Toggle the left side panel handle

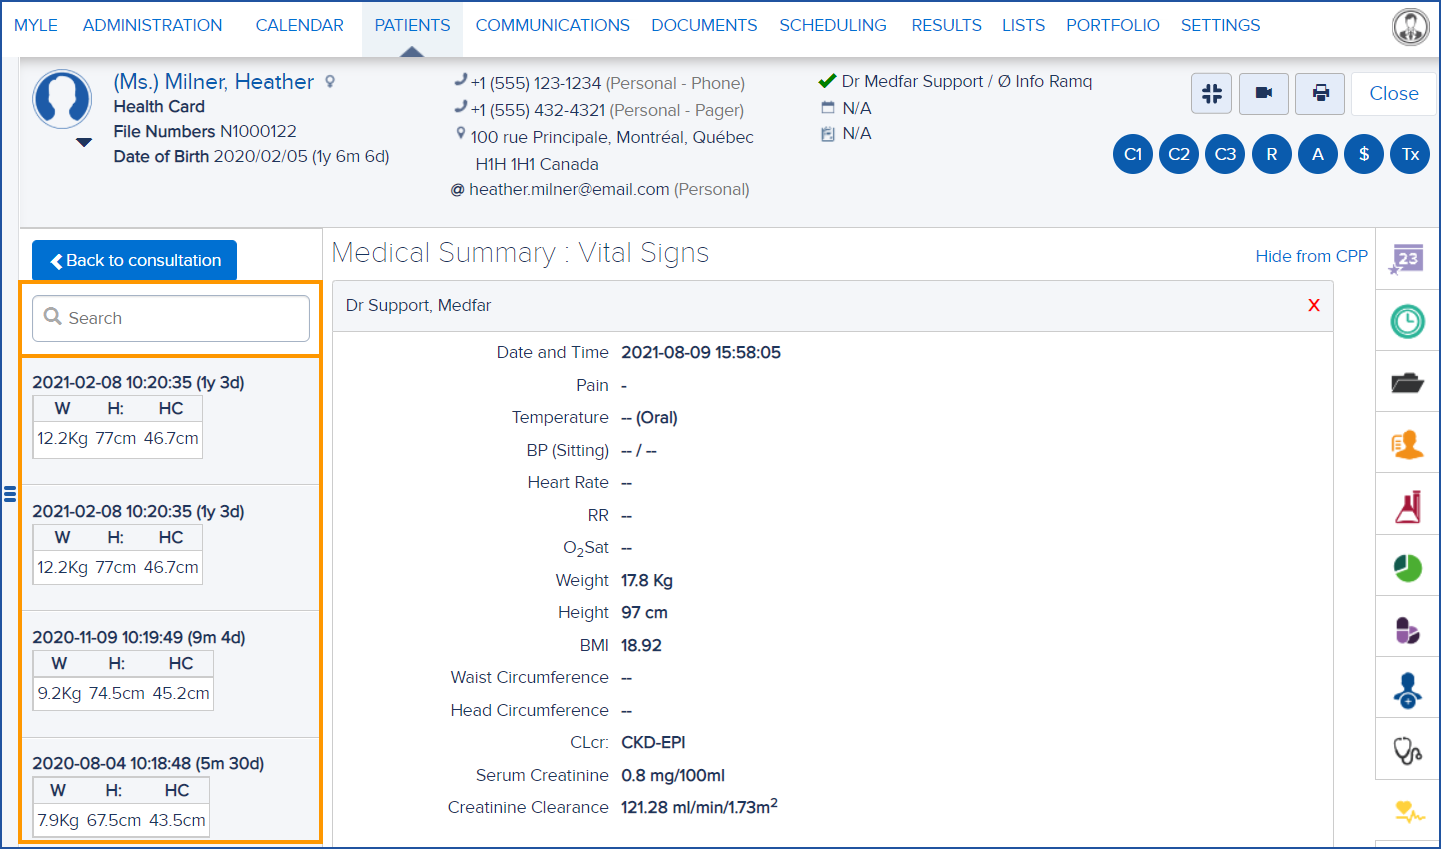10,493
